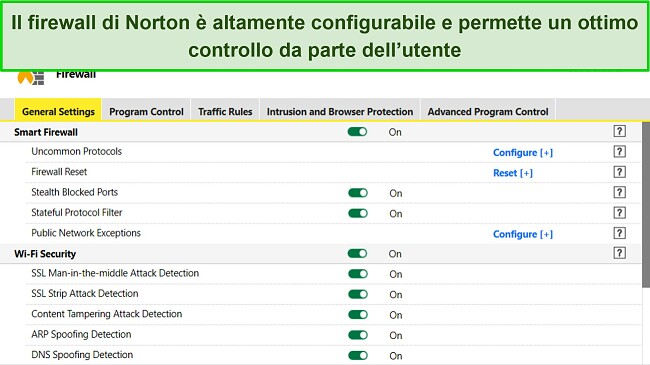Click the Norton firewall logo icon

pyautogui.click(x=31, y=78)
